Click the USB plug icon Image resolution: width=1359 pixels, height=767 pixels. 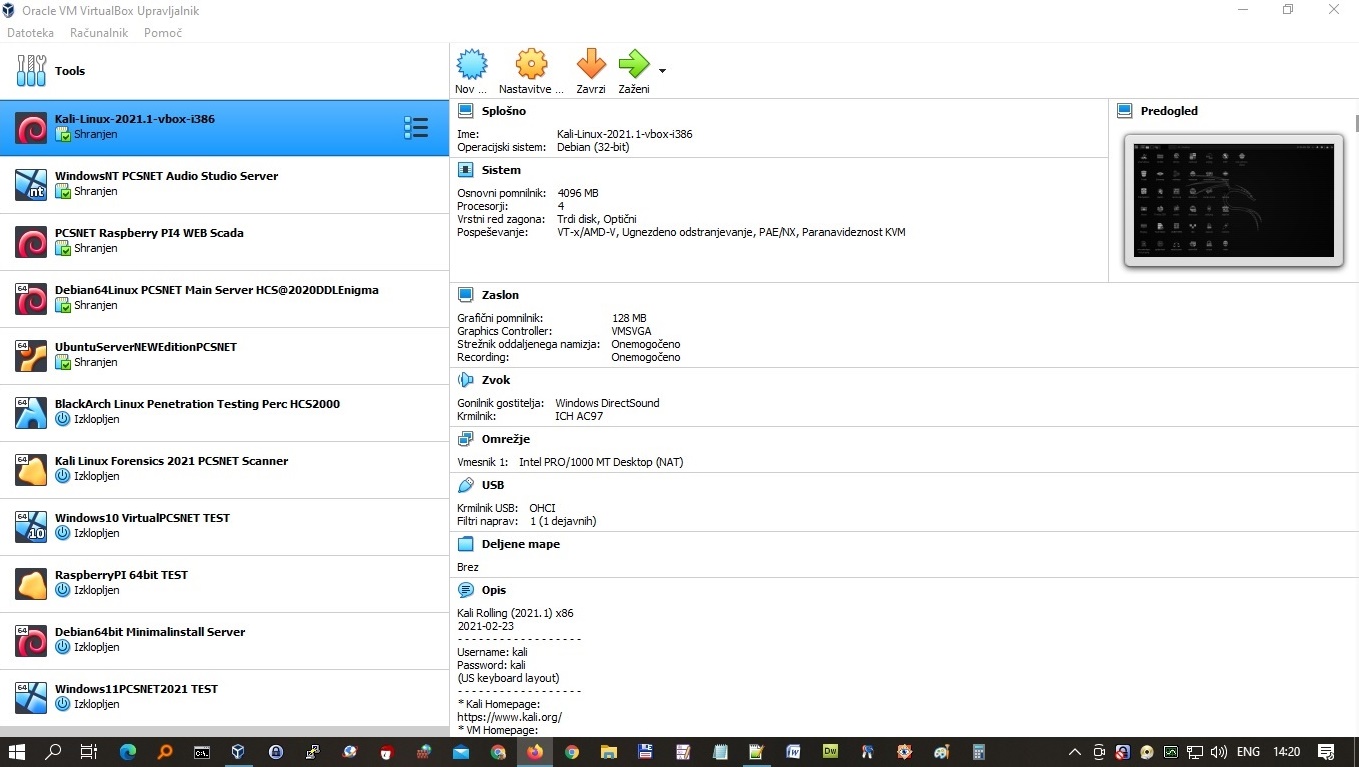point(465,485)
